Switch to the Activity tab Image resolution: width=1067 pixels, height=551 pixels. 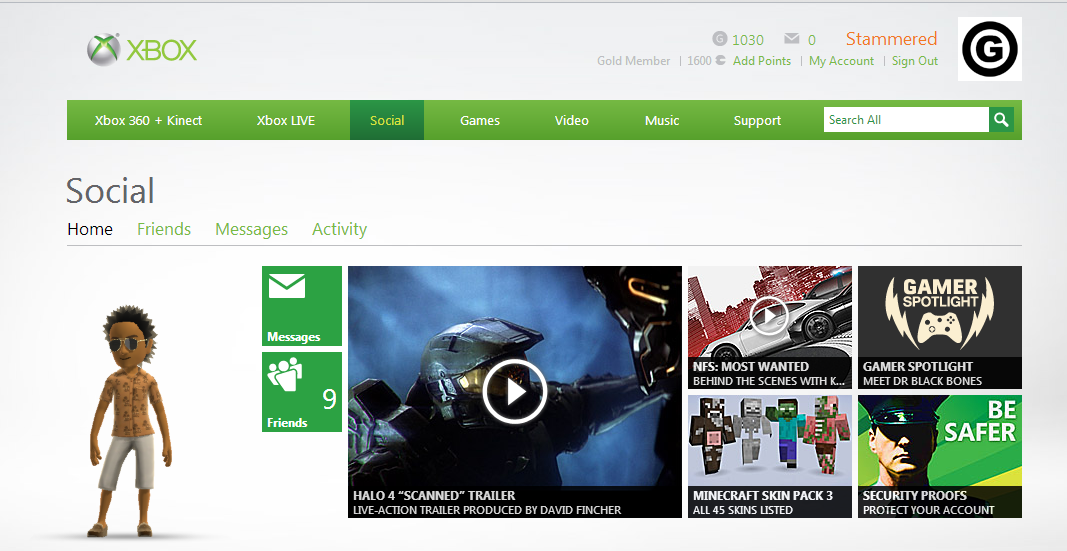coord(340,230)
